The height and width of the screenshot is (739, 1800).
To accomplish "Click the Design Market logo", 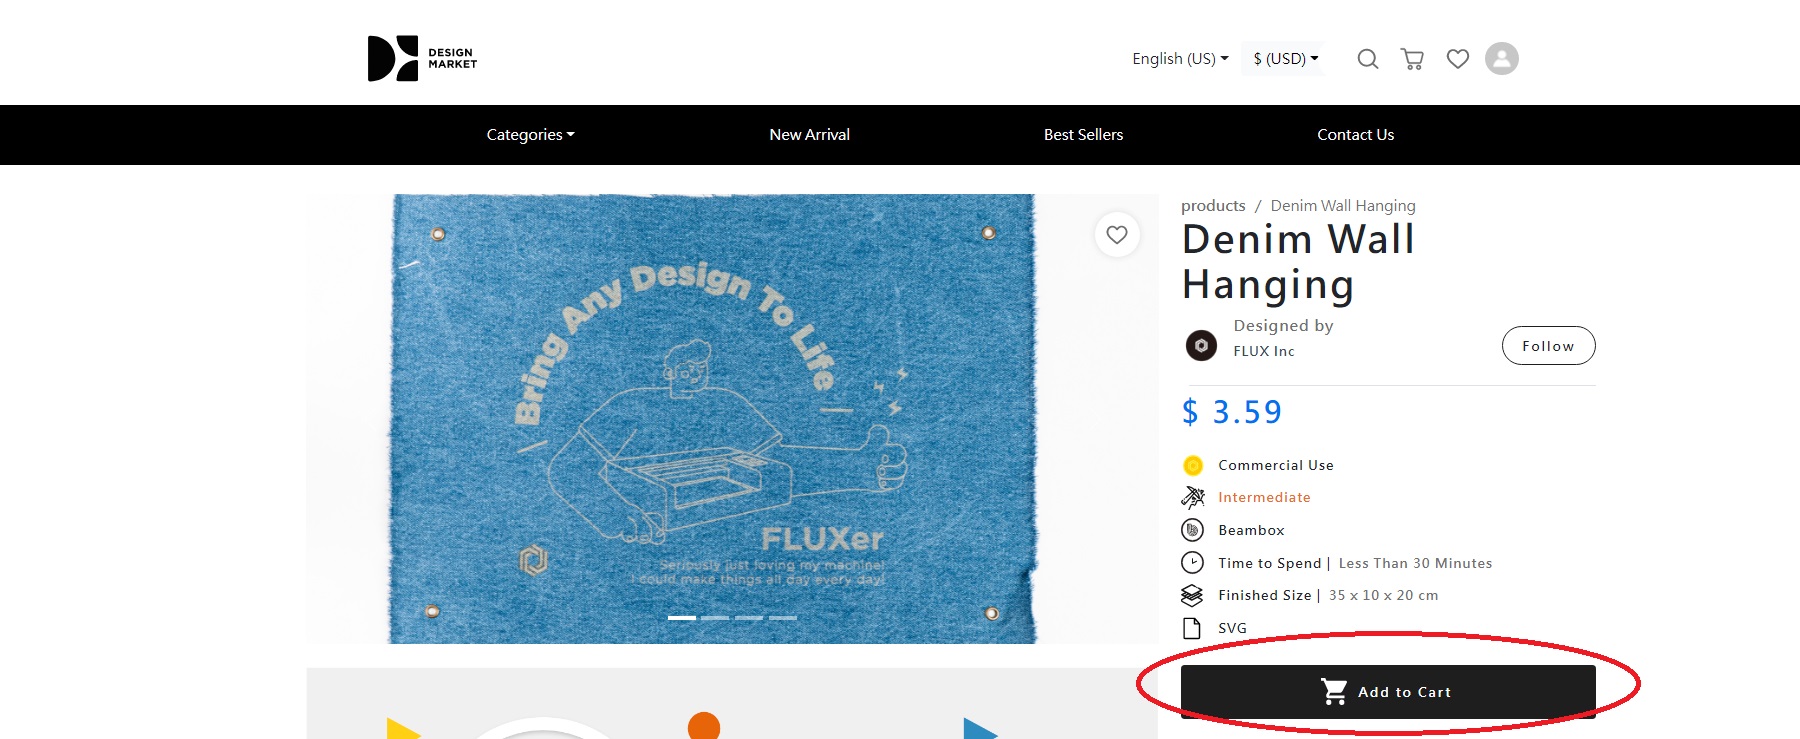I will (422, 59).
